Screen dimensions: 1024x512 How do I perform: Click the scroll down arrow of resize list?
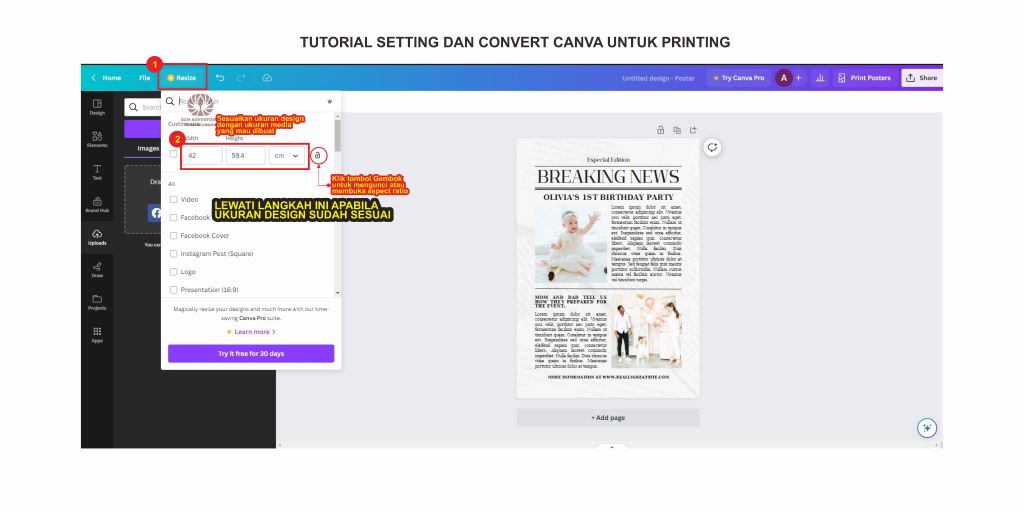[x=338, y=293]
